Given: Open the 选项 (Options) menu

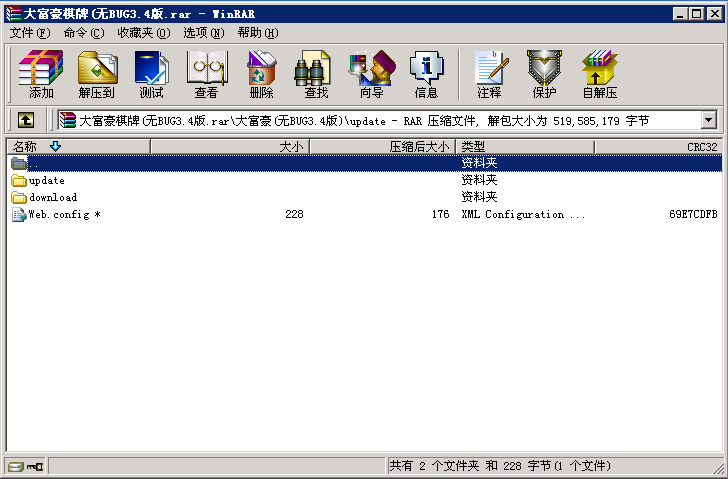Looking at the screenshot, I should [x=203, y=33].
